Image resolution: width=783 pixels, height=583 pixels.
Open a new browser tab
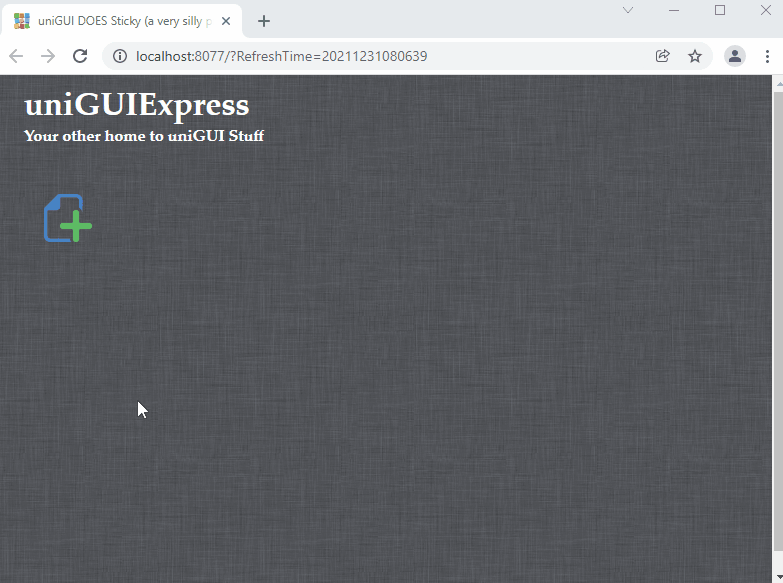point(264,21)
